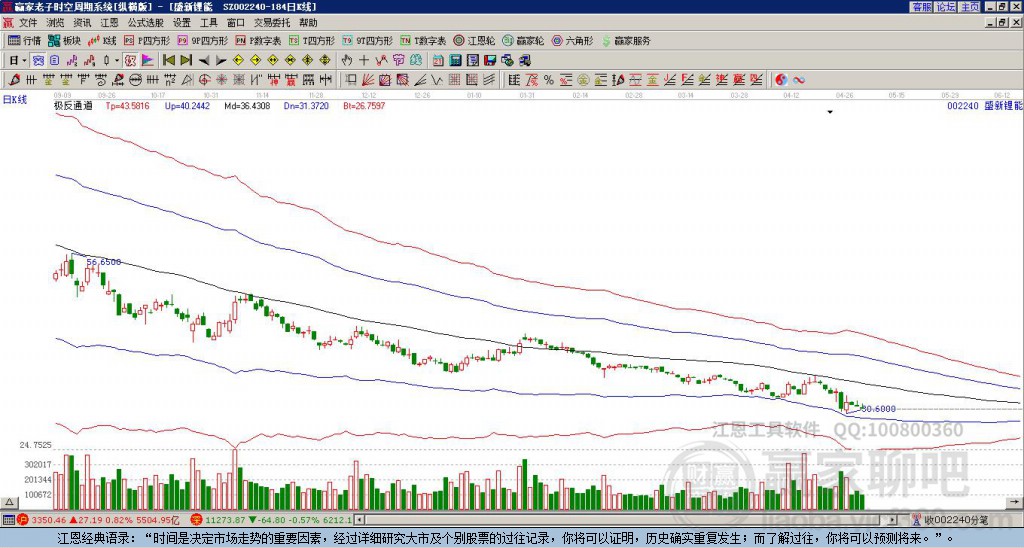Open the 帮助 menu
The height and width of the screenshot is (548, 1024).
(308, 23)
